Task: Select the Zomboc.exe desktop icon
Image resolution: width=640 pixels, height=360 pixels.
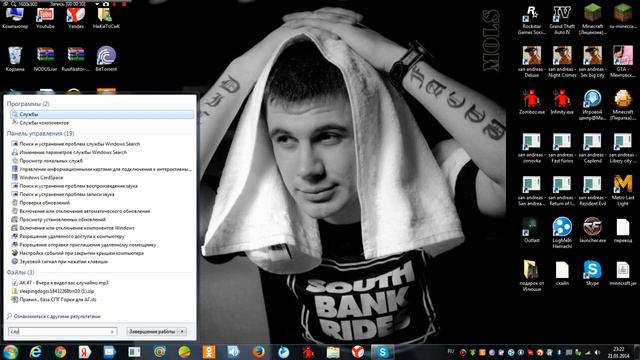Action: coord(531,102)
